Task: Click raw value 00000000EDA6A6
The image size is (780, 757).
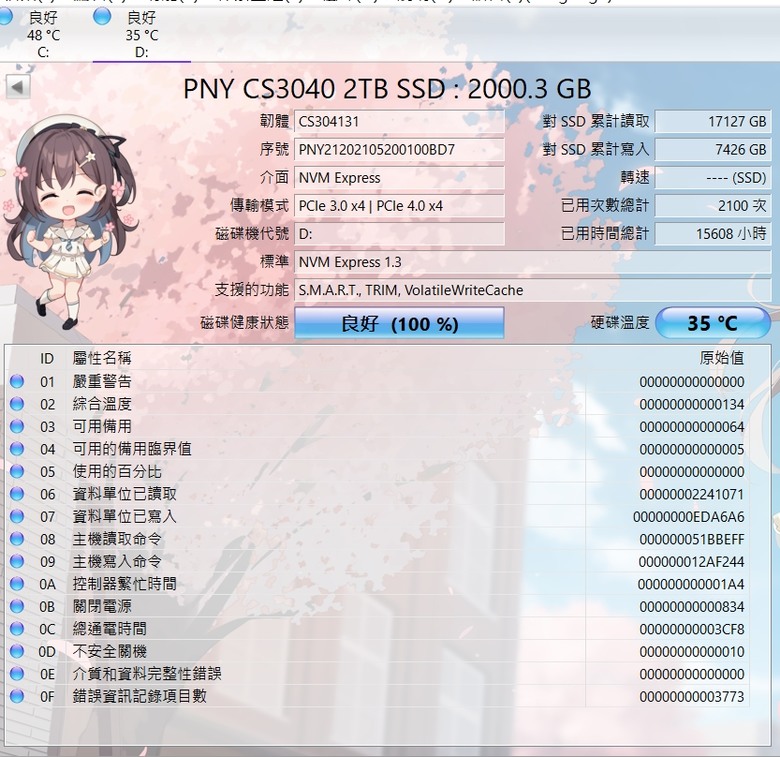Action: pos(689,517)
